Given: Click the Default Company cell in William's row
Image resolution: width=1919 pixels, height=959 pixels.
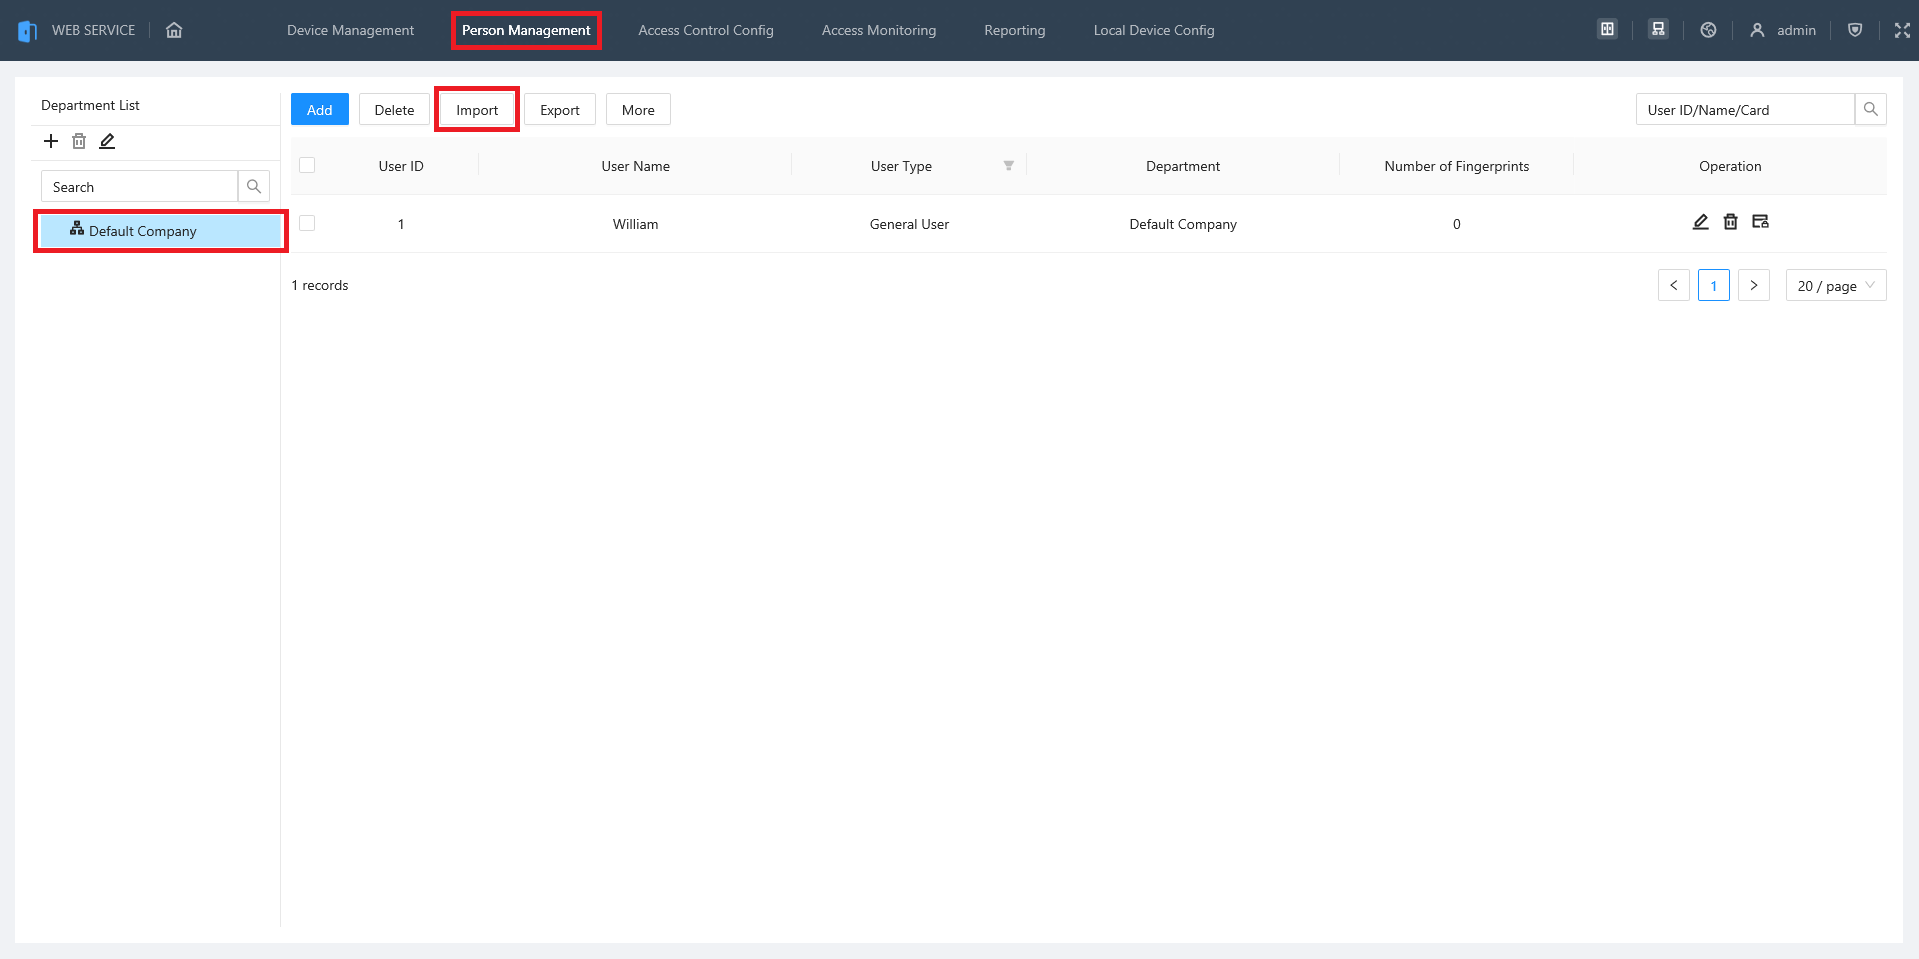Looking at the screenshot, I should pyautogui.click(x=1183, y=224).
